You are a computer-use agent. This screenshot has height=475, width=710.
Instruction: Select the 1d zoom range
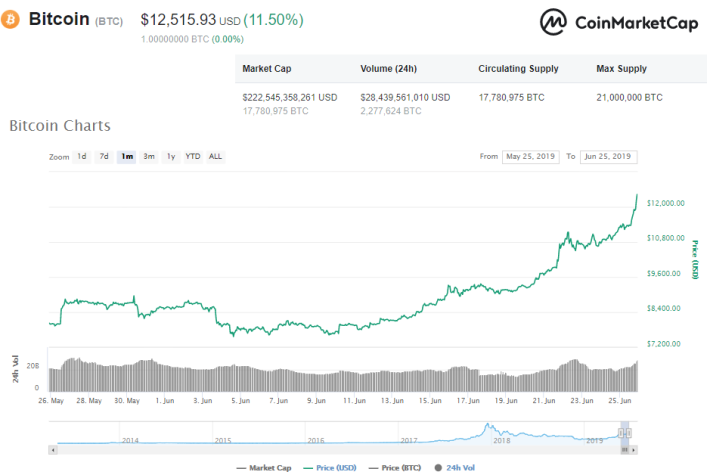[82, 157]
